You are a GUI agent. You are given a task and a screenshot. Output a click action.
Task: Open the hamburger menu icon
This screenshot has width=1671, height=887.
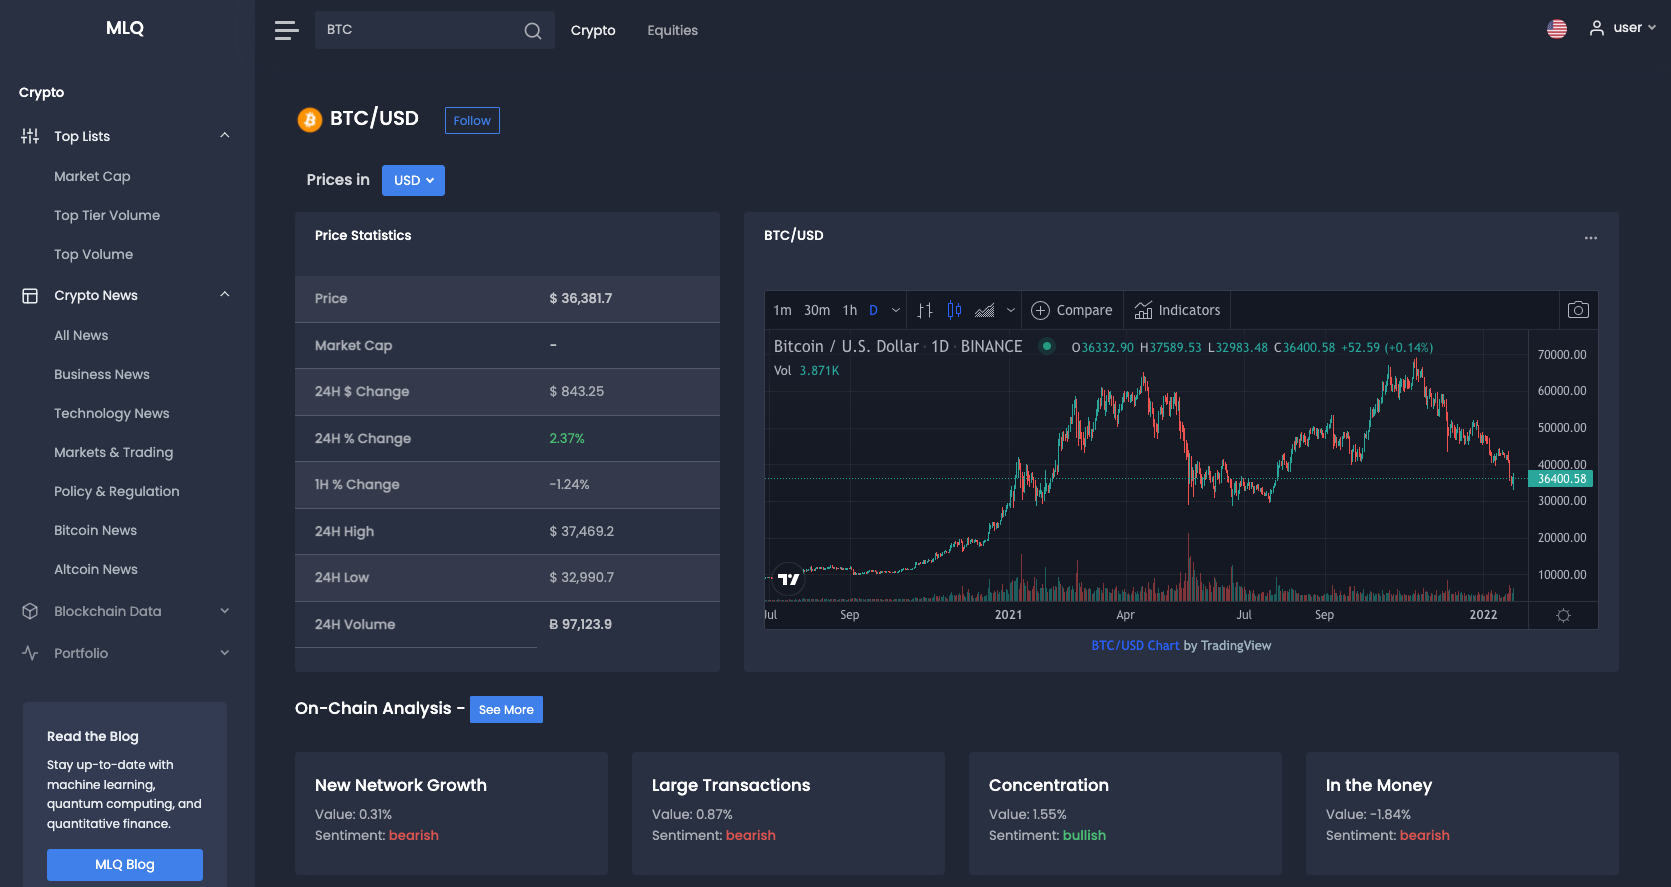tap(287, 30)
